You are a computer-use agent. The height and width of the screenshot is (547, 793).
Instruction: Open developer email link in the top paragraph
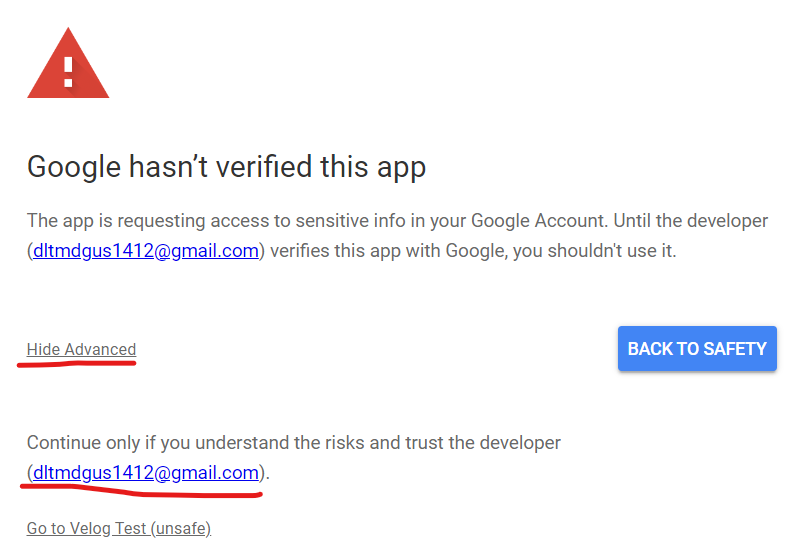[146, 251]
